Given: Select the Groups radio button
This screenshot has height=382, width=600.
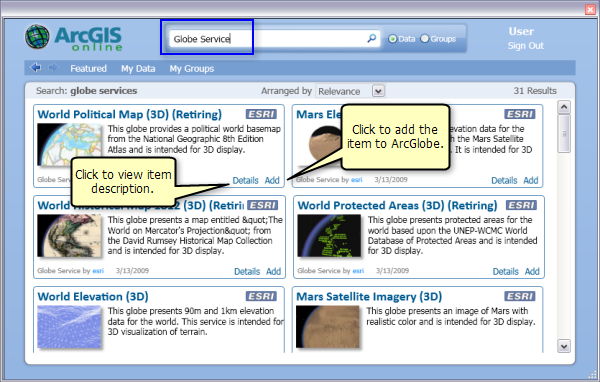Looking at the screenshot, I should coord(424,39).
